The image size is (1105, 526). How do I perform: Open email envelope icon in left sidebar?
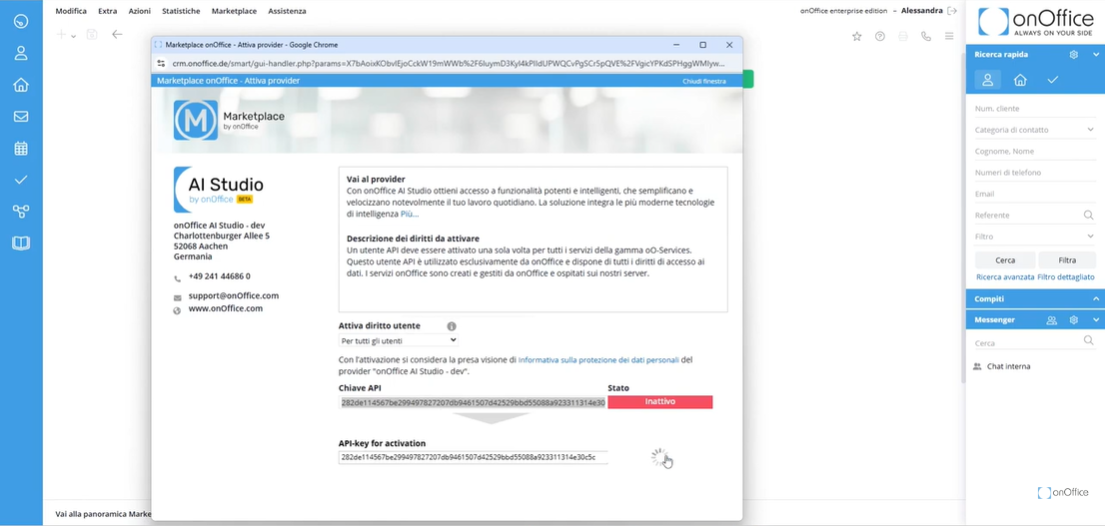point(21,116)
